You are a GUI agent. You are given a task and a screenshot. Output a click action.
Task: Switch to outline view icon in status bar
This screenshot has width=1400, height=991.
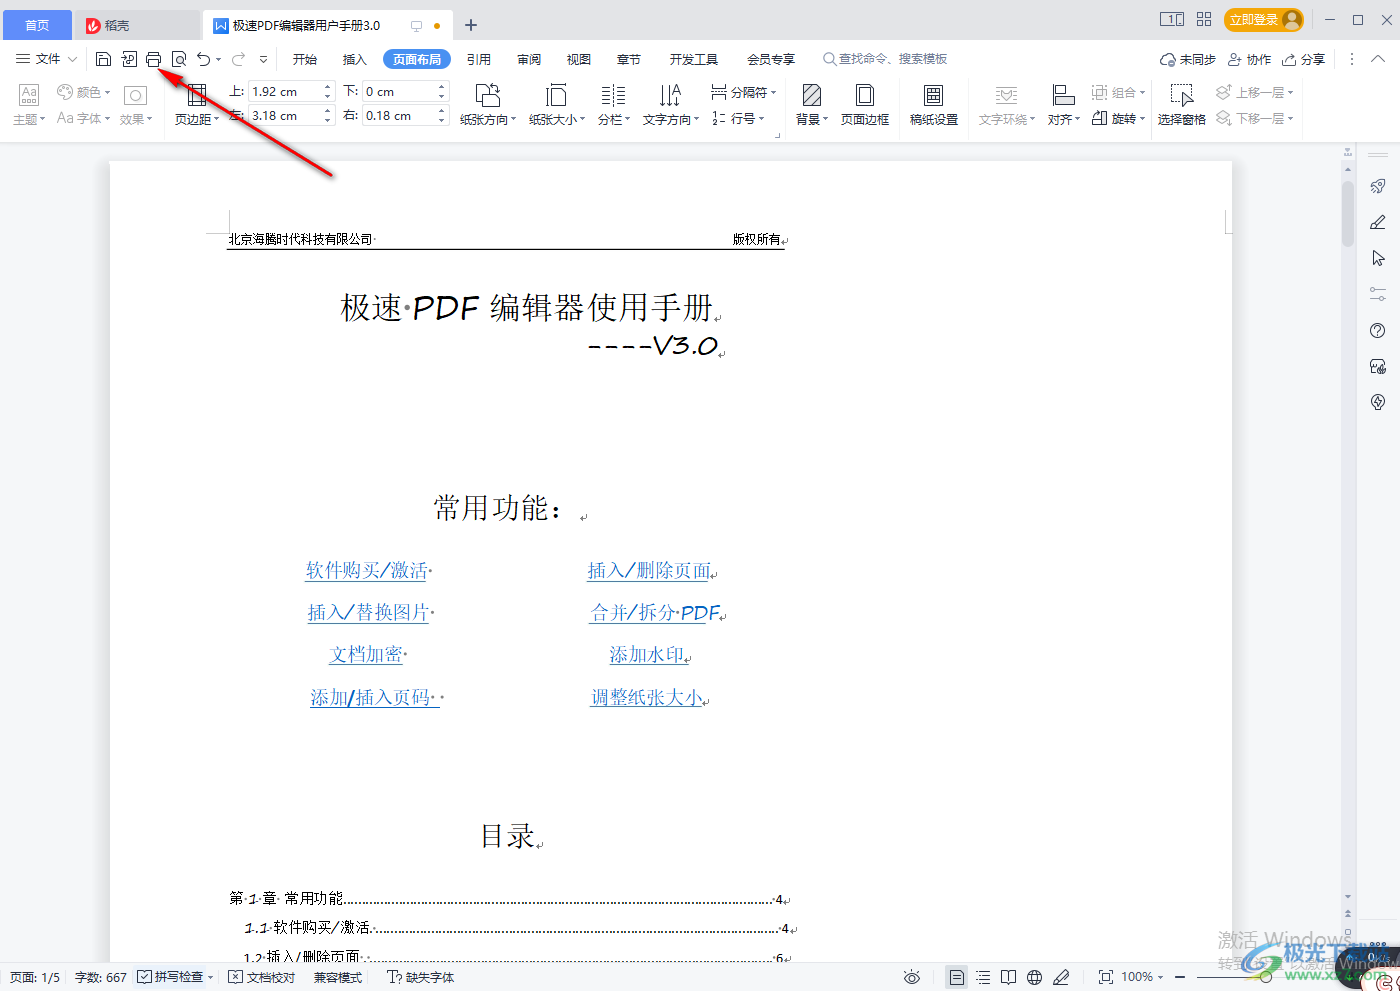(x=983, y=977)
